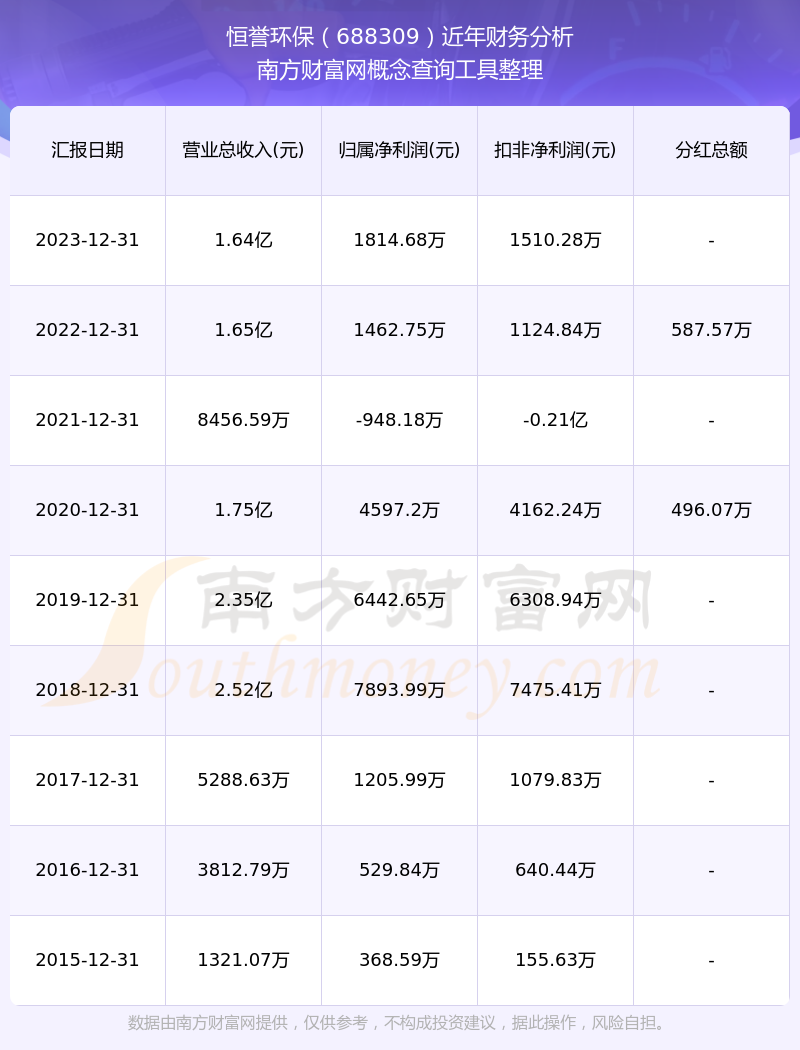Click the 7893.99万 net profit value

coord(400,690)
